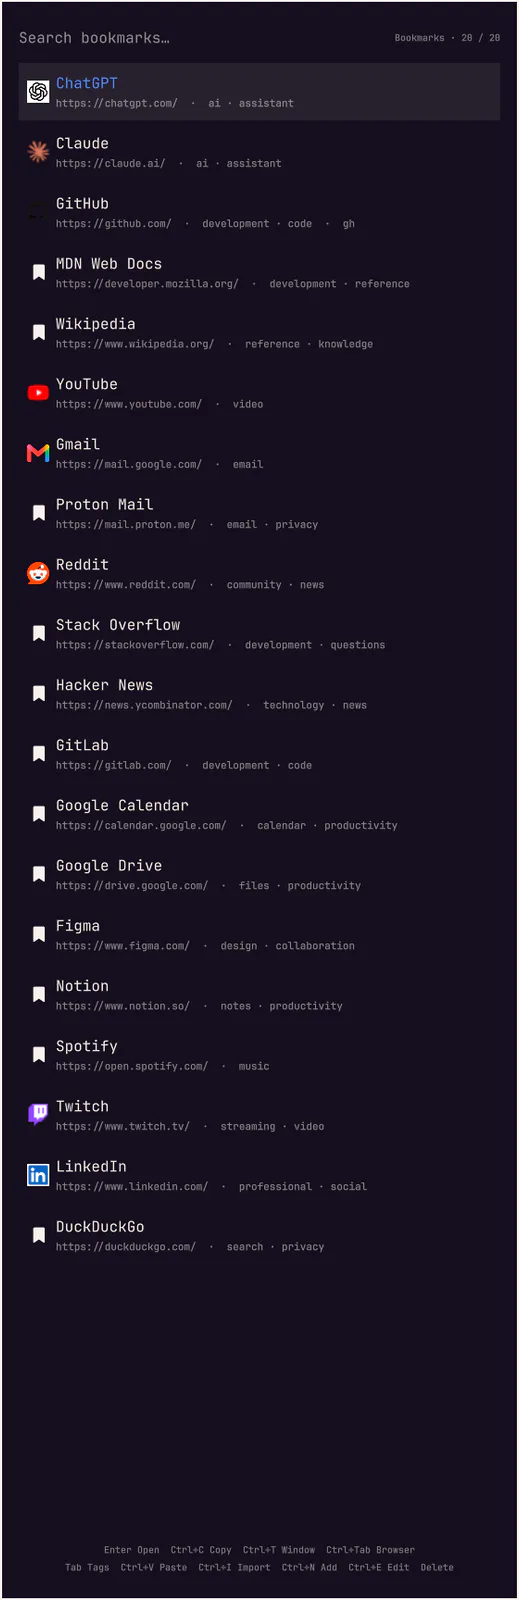Click the bookmark icon beside Wikipedia
This screenshot has width=519, height=1600.
[39, 333]
